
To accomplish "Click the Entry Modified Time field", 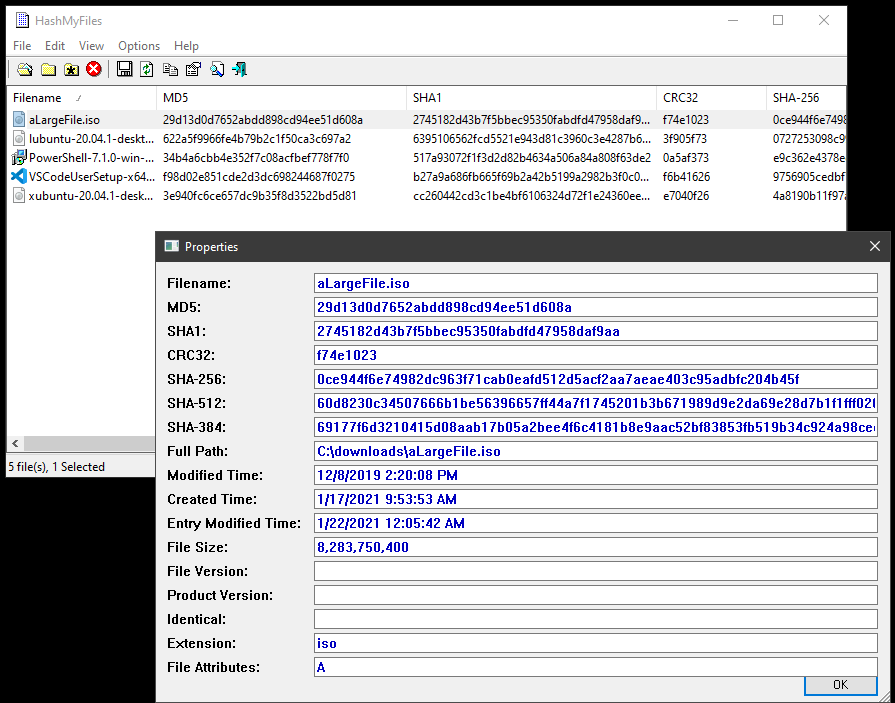I will (595, 523).
